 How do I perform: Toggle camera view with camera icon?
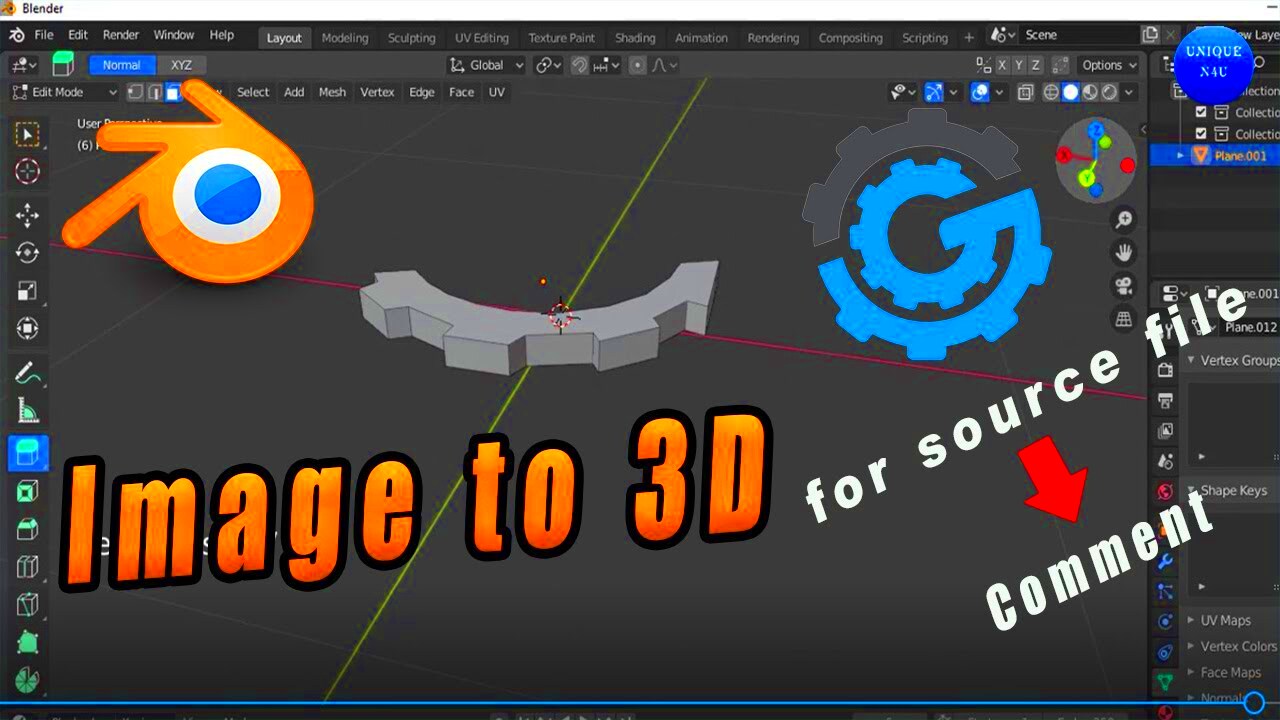coord(1124,286)
